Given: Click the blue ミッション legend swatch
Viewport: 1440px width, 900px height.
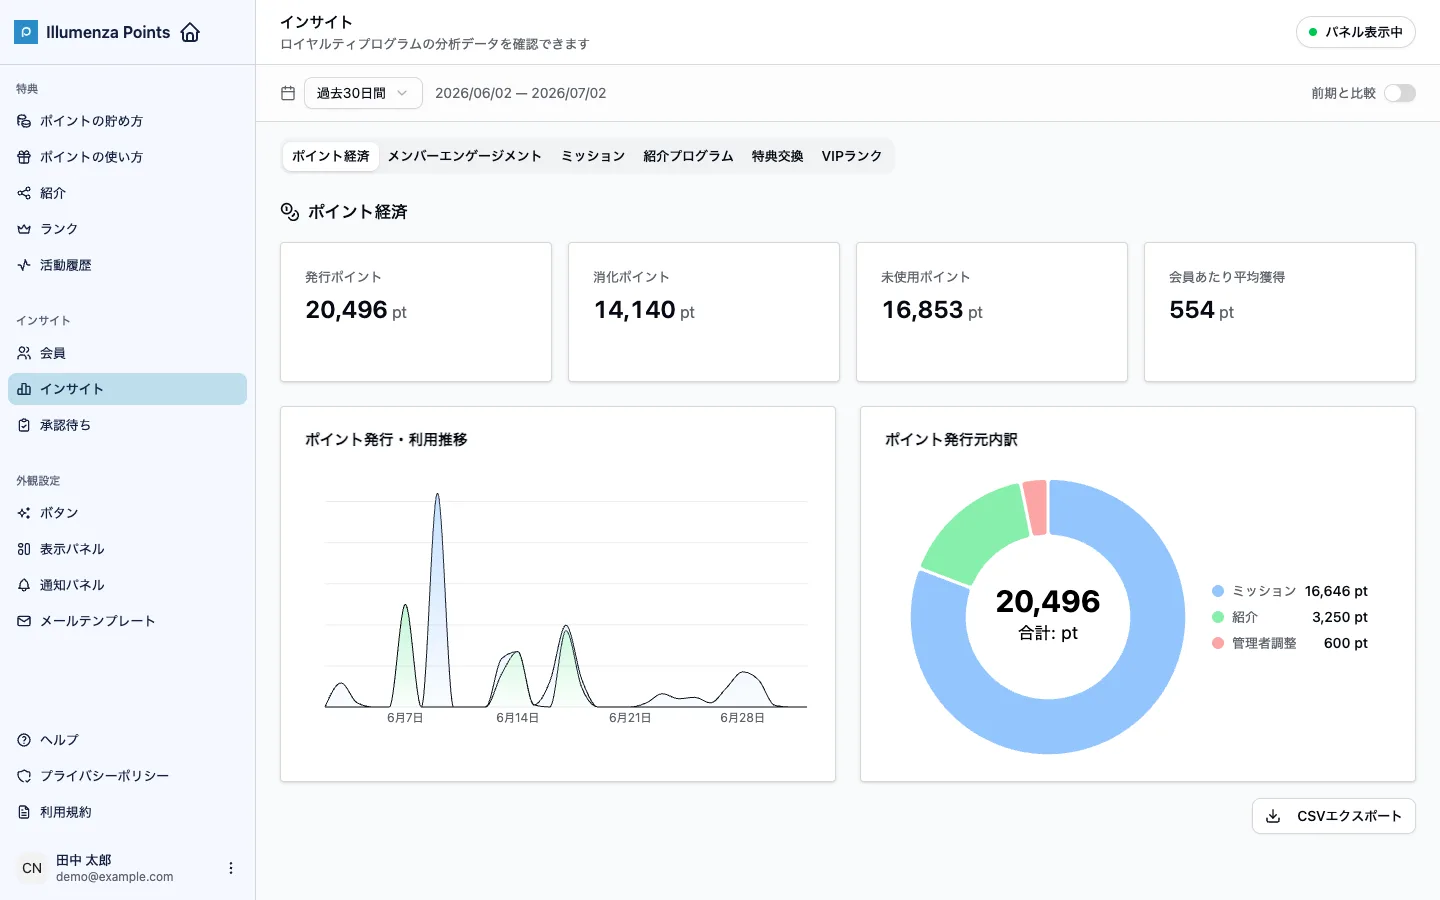Looking at the screenshot, I should point(1218,591).
